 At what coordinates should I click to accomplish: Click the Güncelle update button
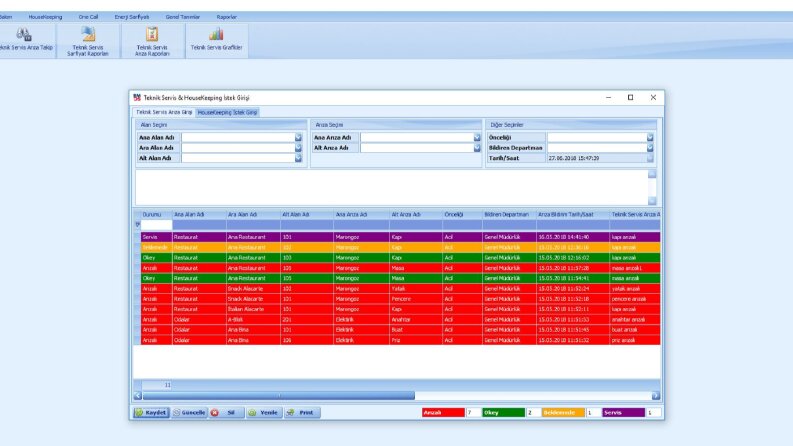189,413
